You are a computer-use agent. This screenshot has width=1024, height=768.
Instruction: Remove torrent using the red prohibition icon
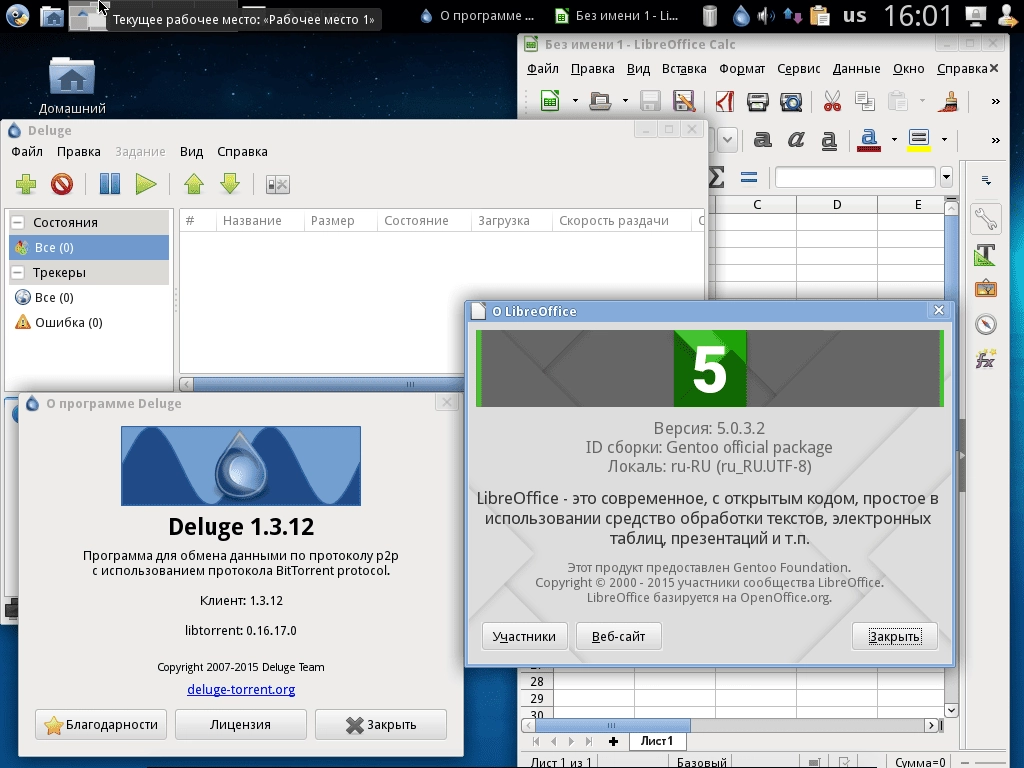pyautogui.click(x=62, y=184)
